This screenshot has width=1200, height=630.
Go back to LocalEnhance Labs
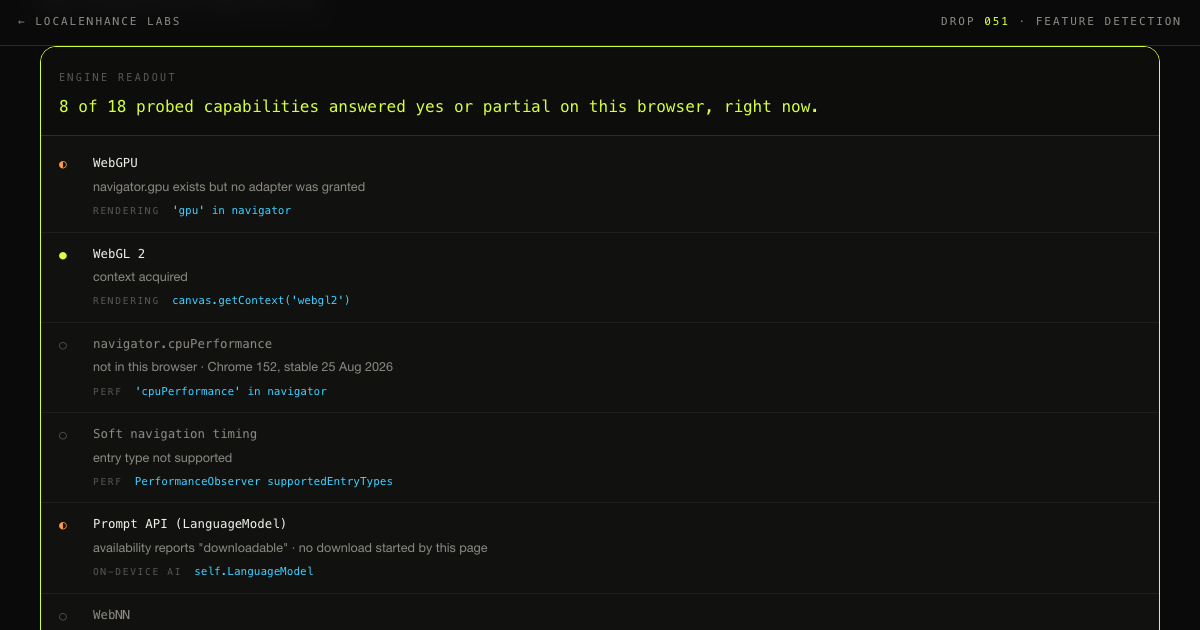click(x=99, y=21)
